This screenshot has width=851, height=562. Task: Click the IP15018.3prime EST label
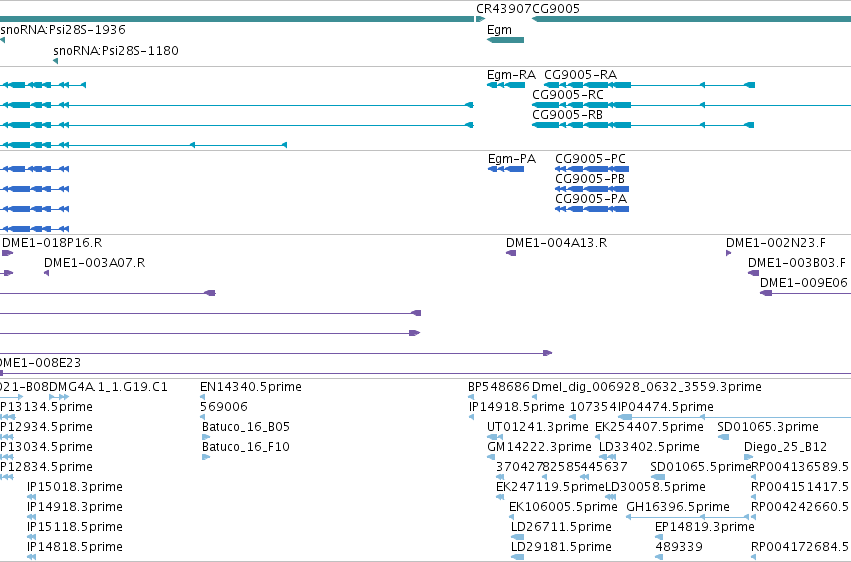74,487
